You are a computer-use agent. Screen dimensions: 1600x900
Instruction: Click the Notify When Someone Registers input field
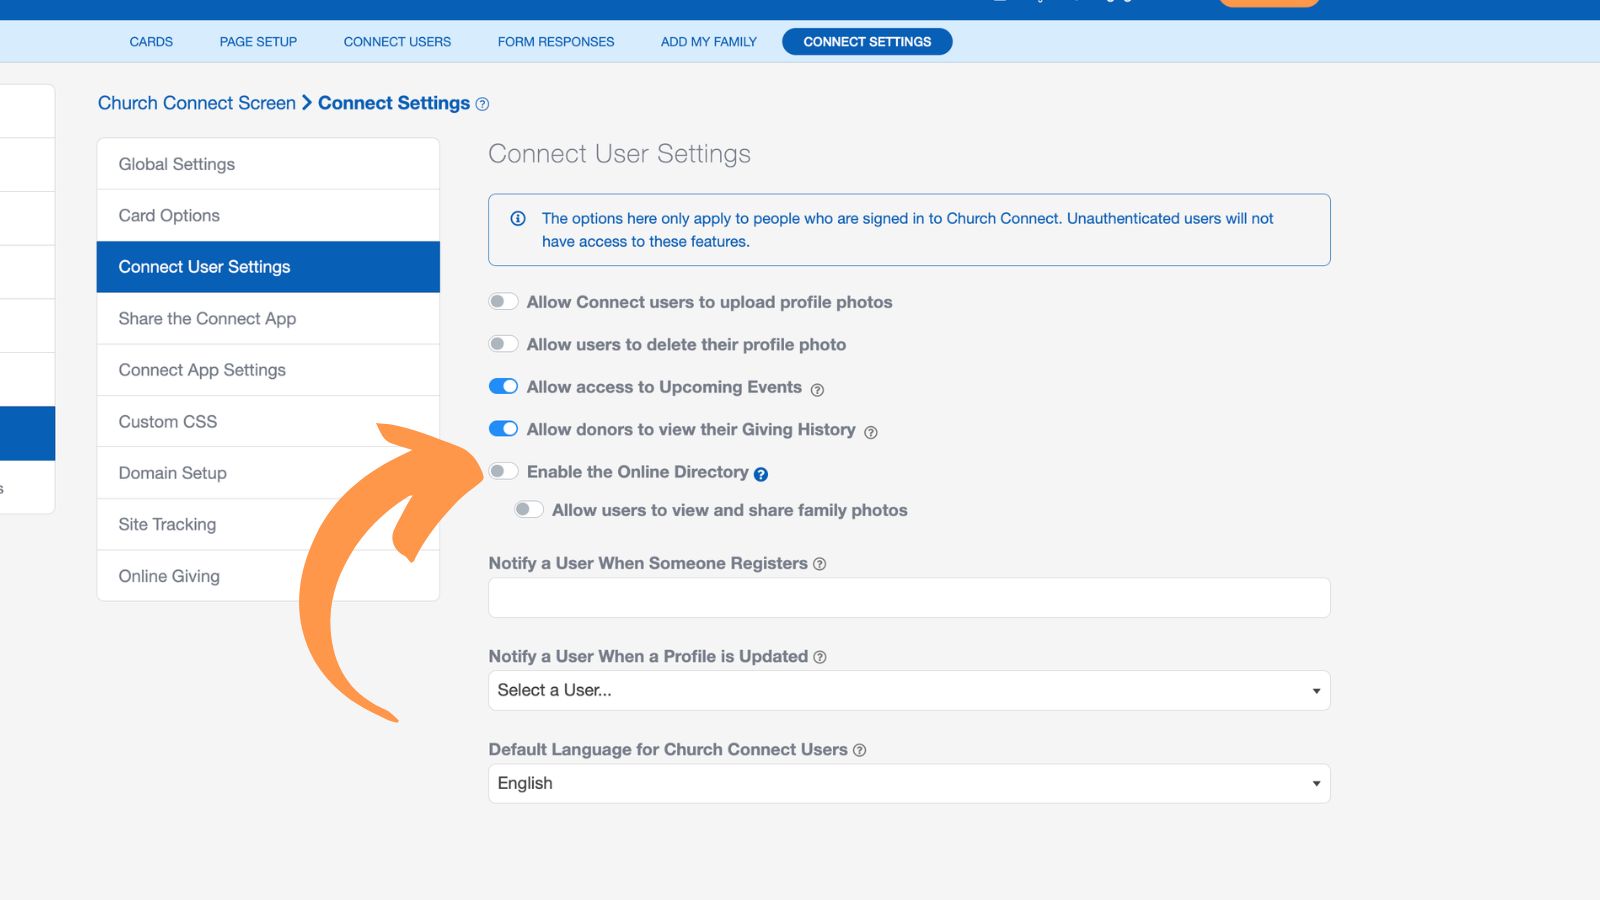[908, 598]
